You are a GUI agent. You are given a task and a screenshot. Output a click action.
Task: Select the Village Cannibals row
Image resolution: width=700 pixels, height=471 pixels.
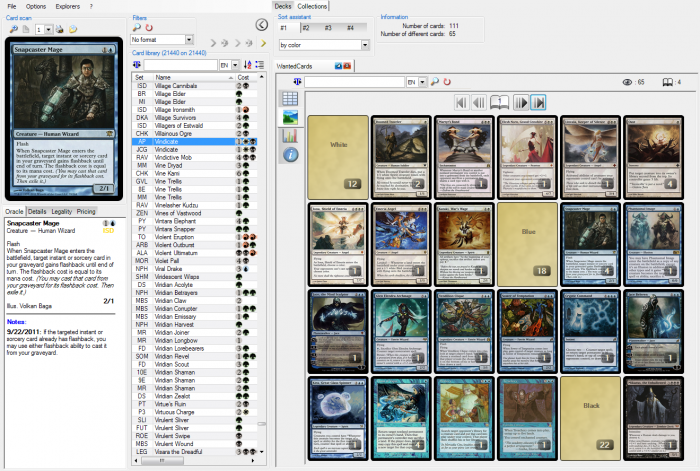[195, 86]
